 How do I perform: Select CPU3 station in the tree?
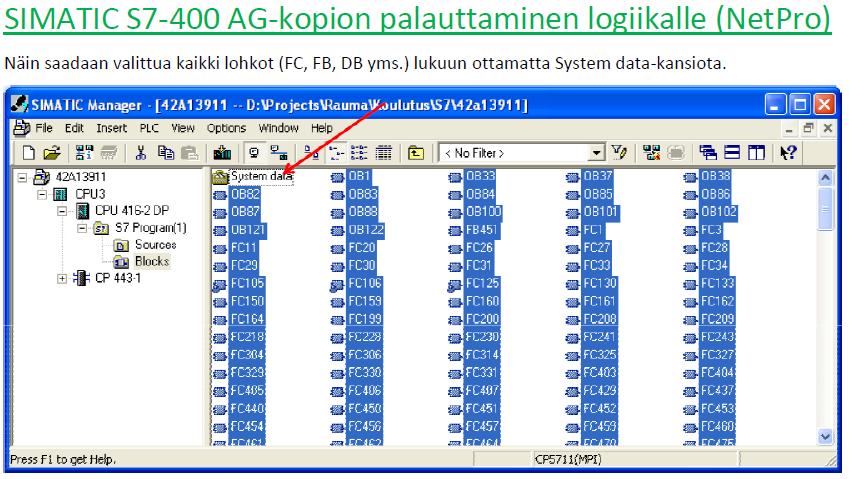[90, 194]
